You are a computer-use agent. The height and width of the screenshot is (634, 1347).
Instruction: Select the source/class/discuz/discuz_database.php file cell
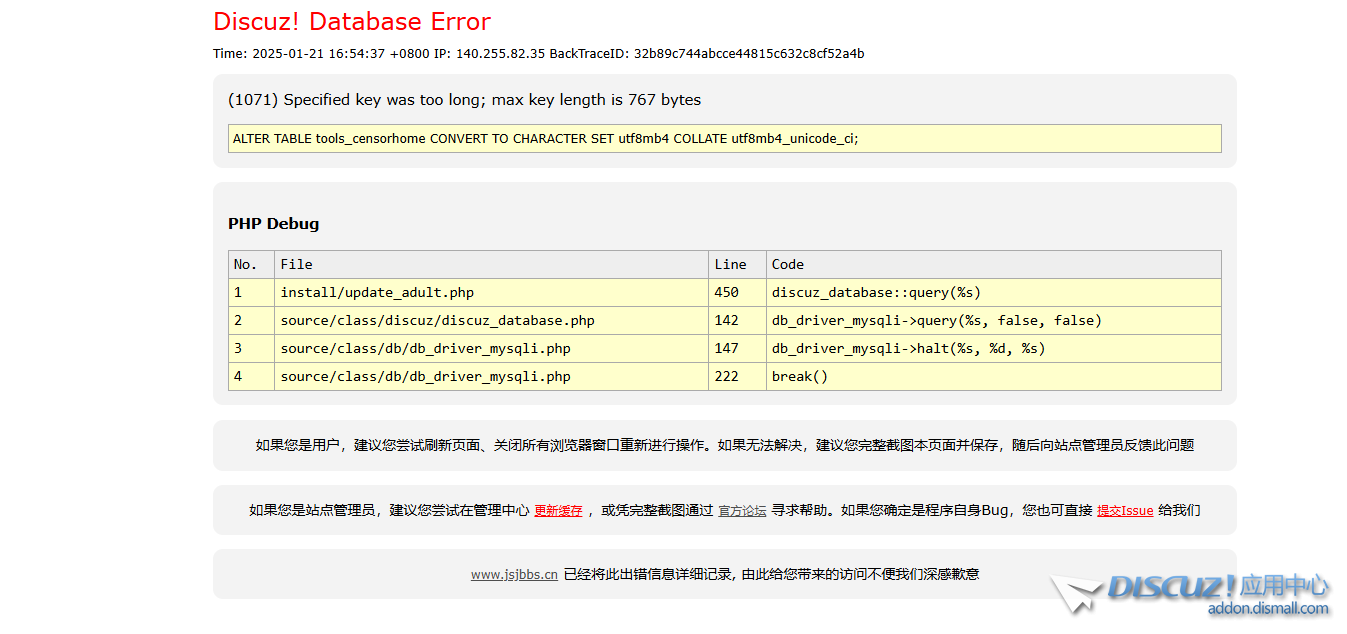click(x=491, y=321)
